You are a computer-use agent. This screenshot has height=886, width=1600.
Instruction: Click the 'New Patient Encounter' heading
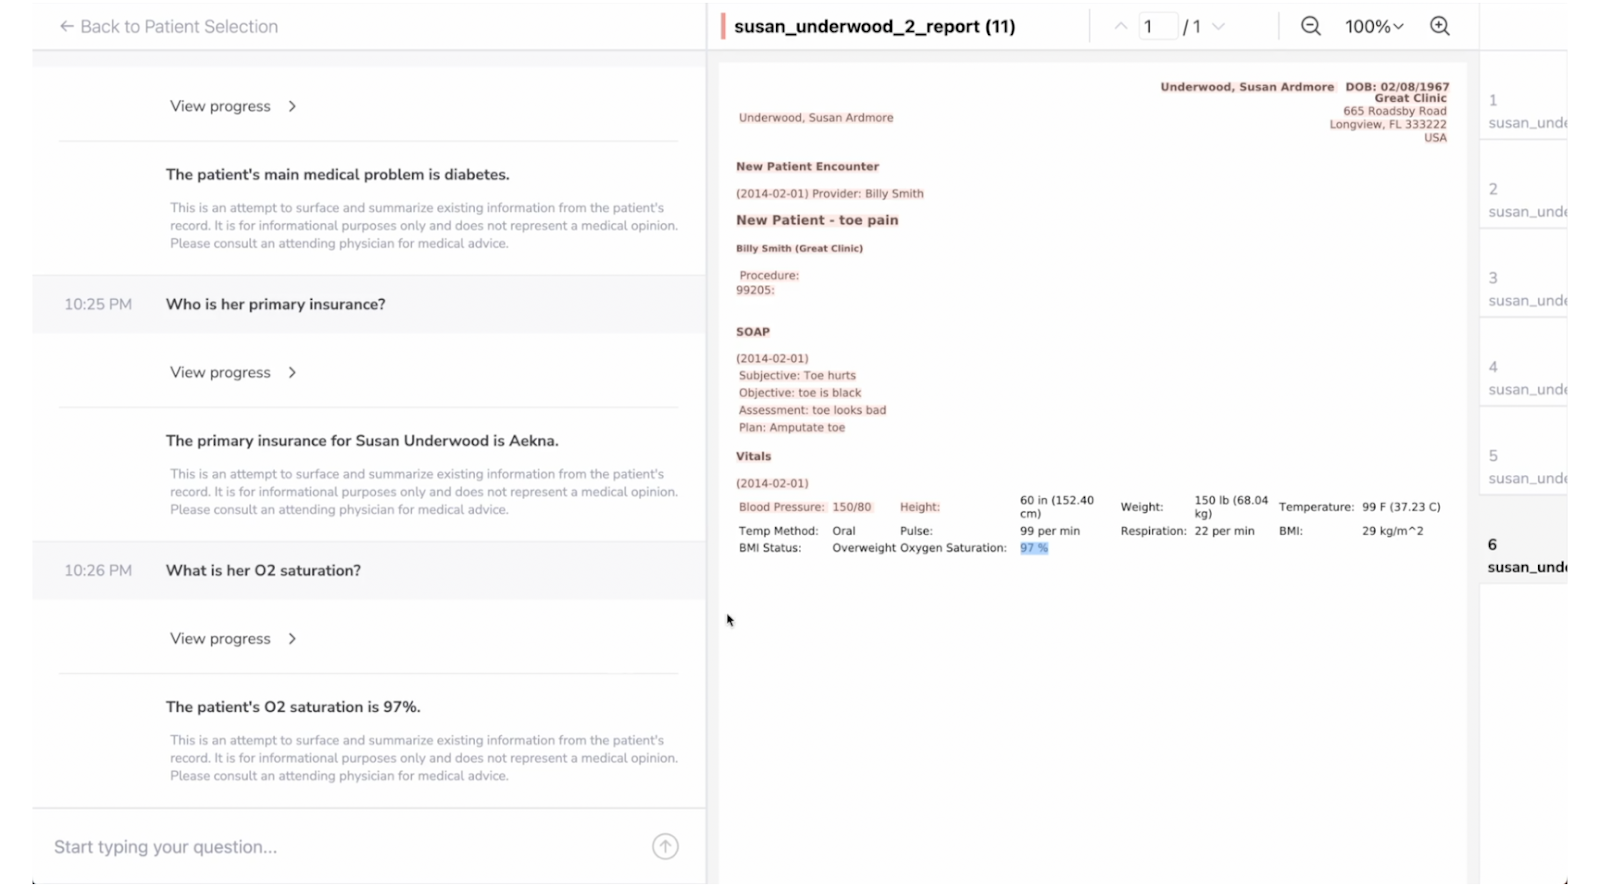(807, 167)
